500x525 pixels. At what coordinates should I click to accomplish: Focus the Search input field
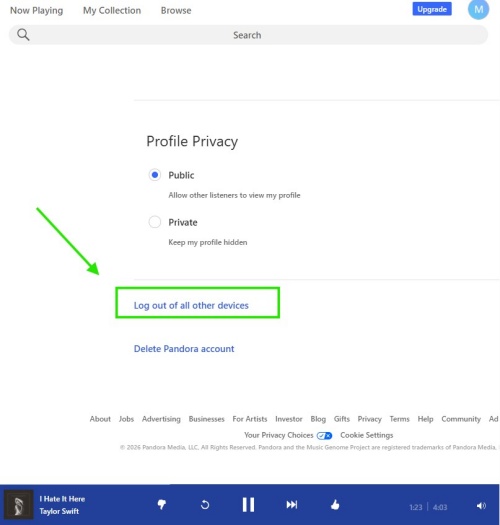pyautogui.click(x=248, y=35)
